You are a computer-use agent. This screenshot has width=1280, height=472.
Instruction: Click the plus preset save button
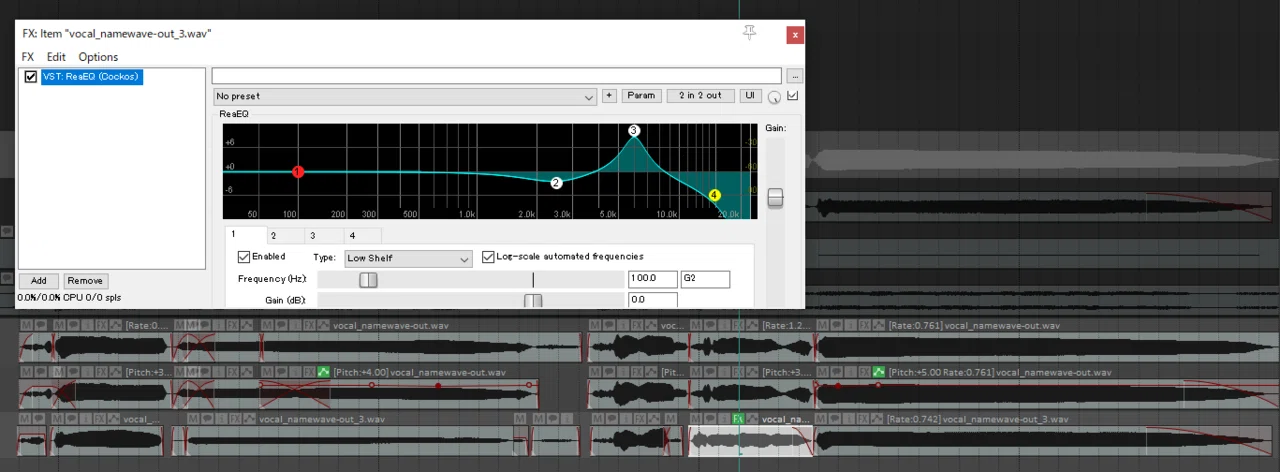coord(609,96)
